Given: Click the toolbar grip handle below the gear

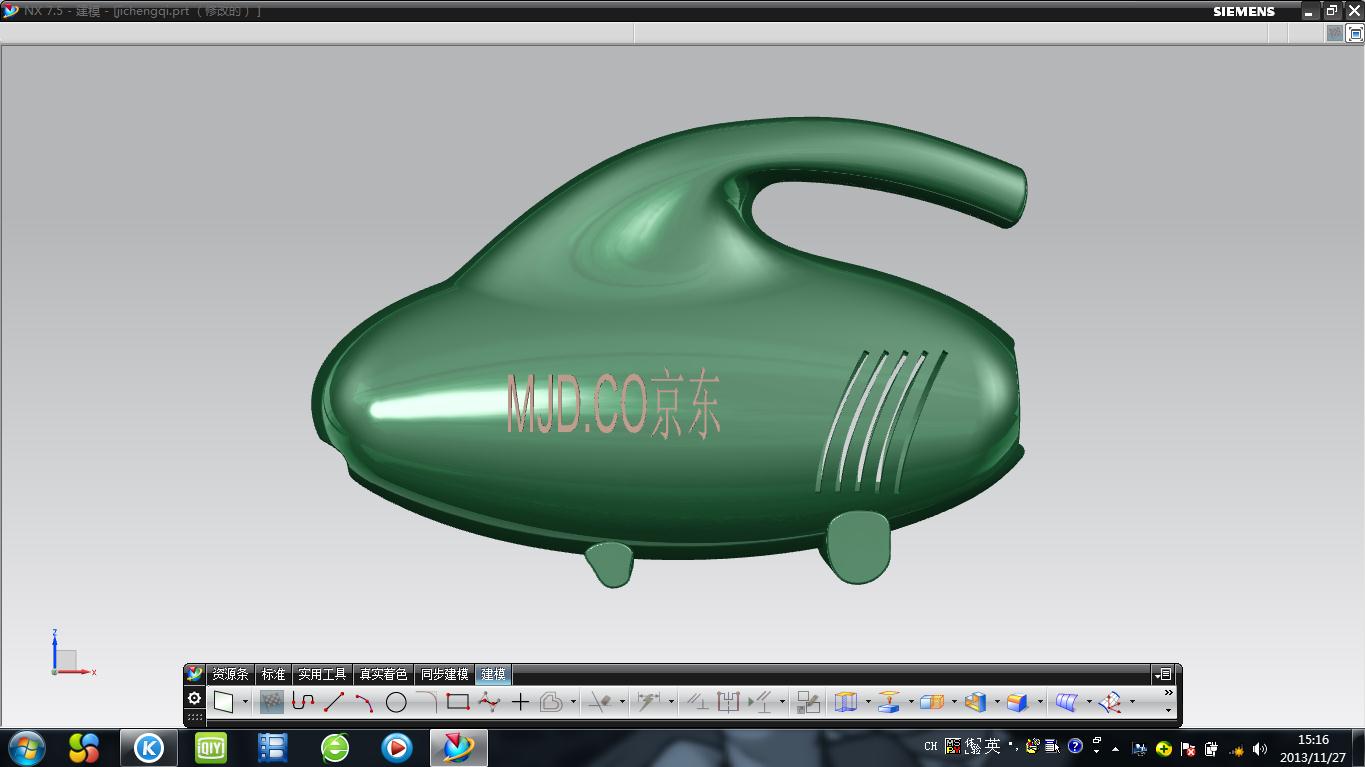Looking at the screenshot, I should 195,717.
